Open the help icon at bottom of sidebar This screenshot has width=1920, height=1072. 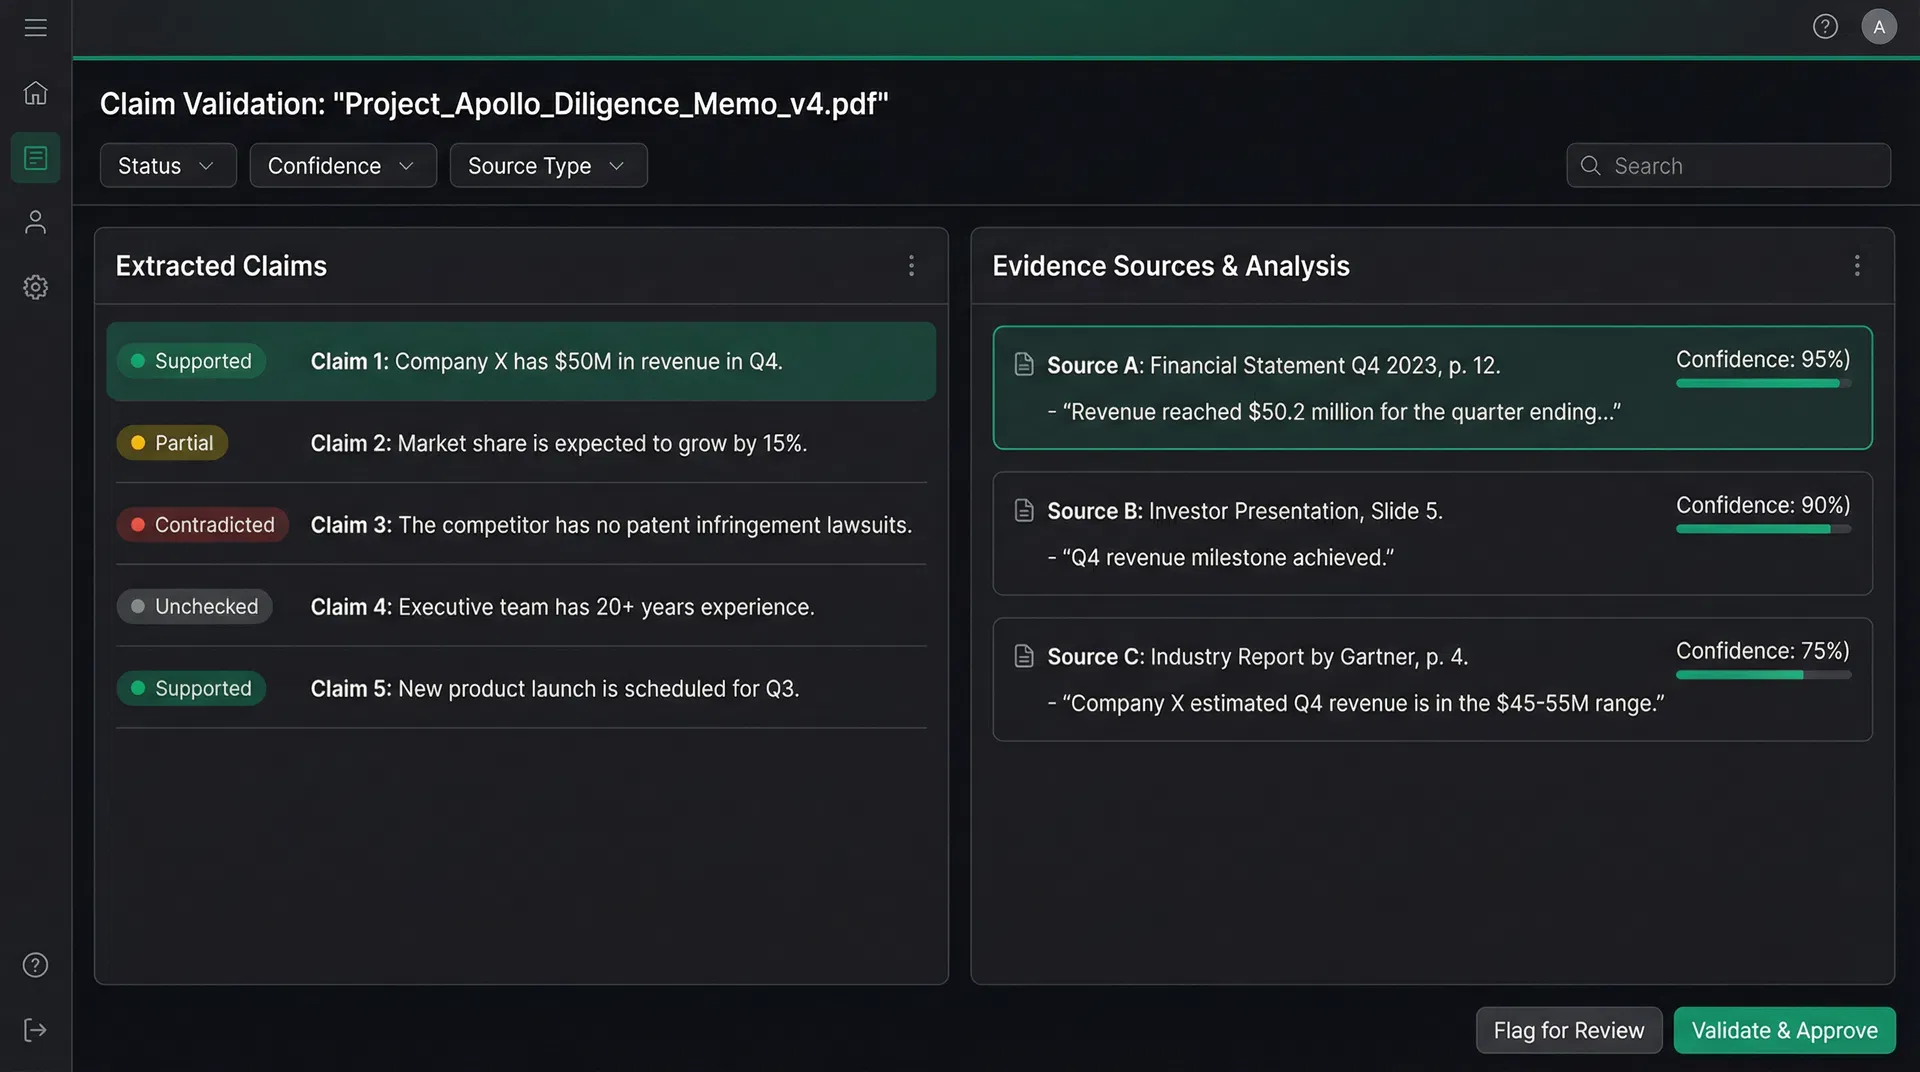[x=35, y=964]
